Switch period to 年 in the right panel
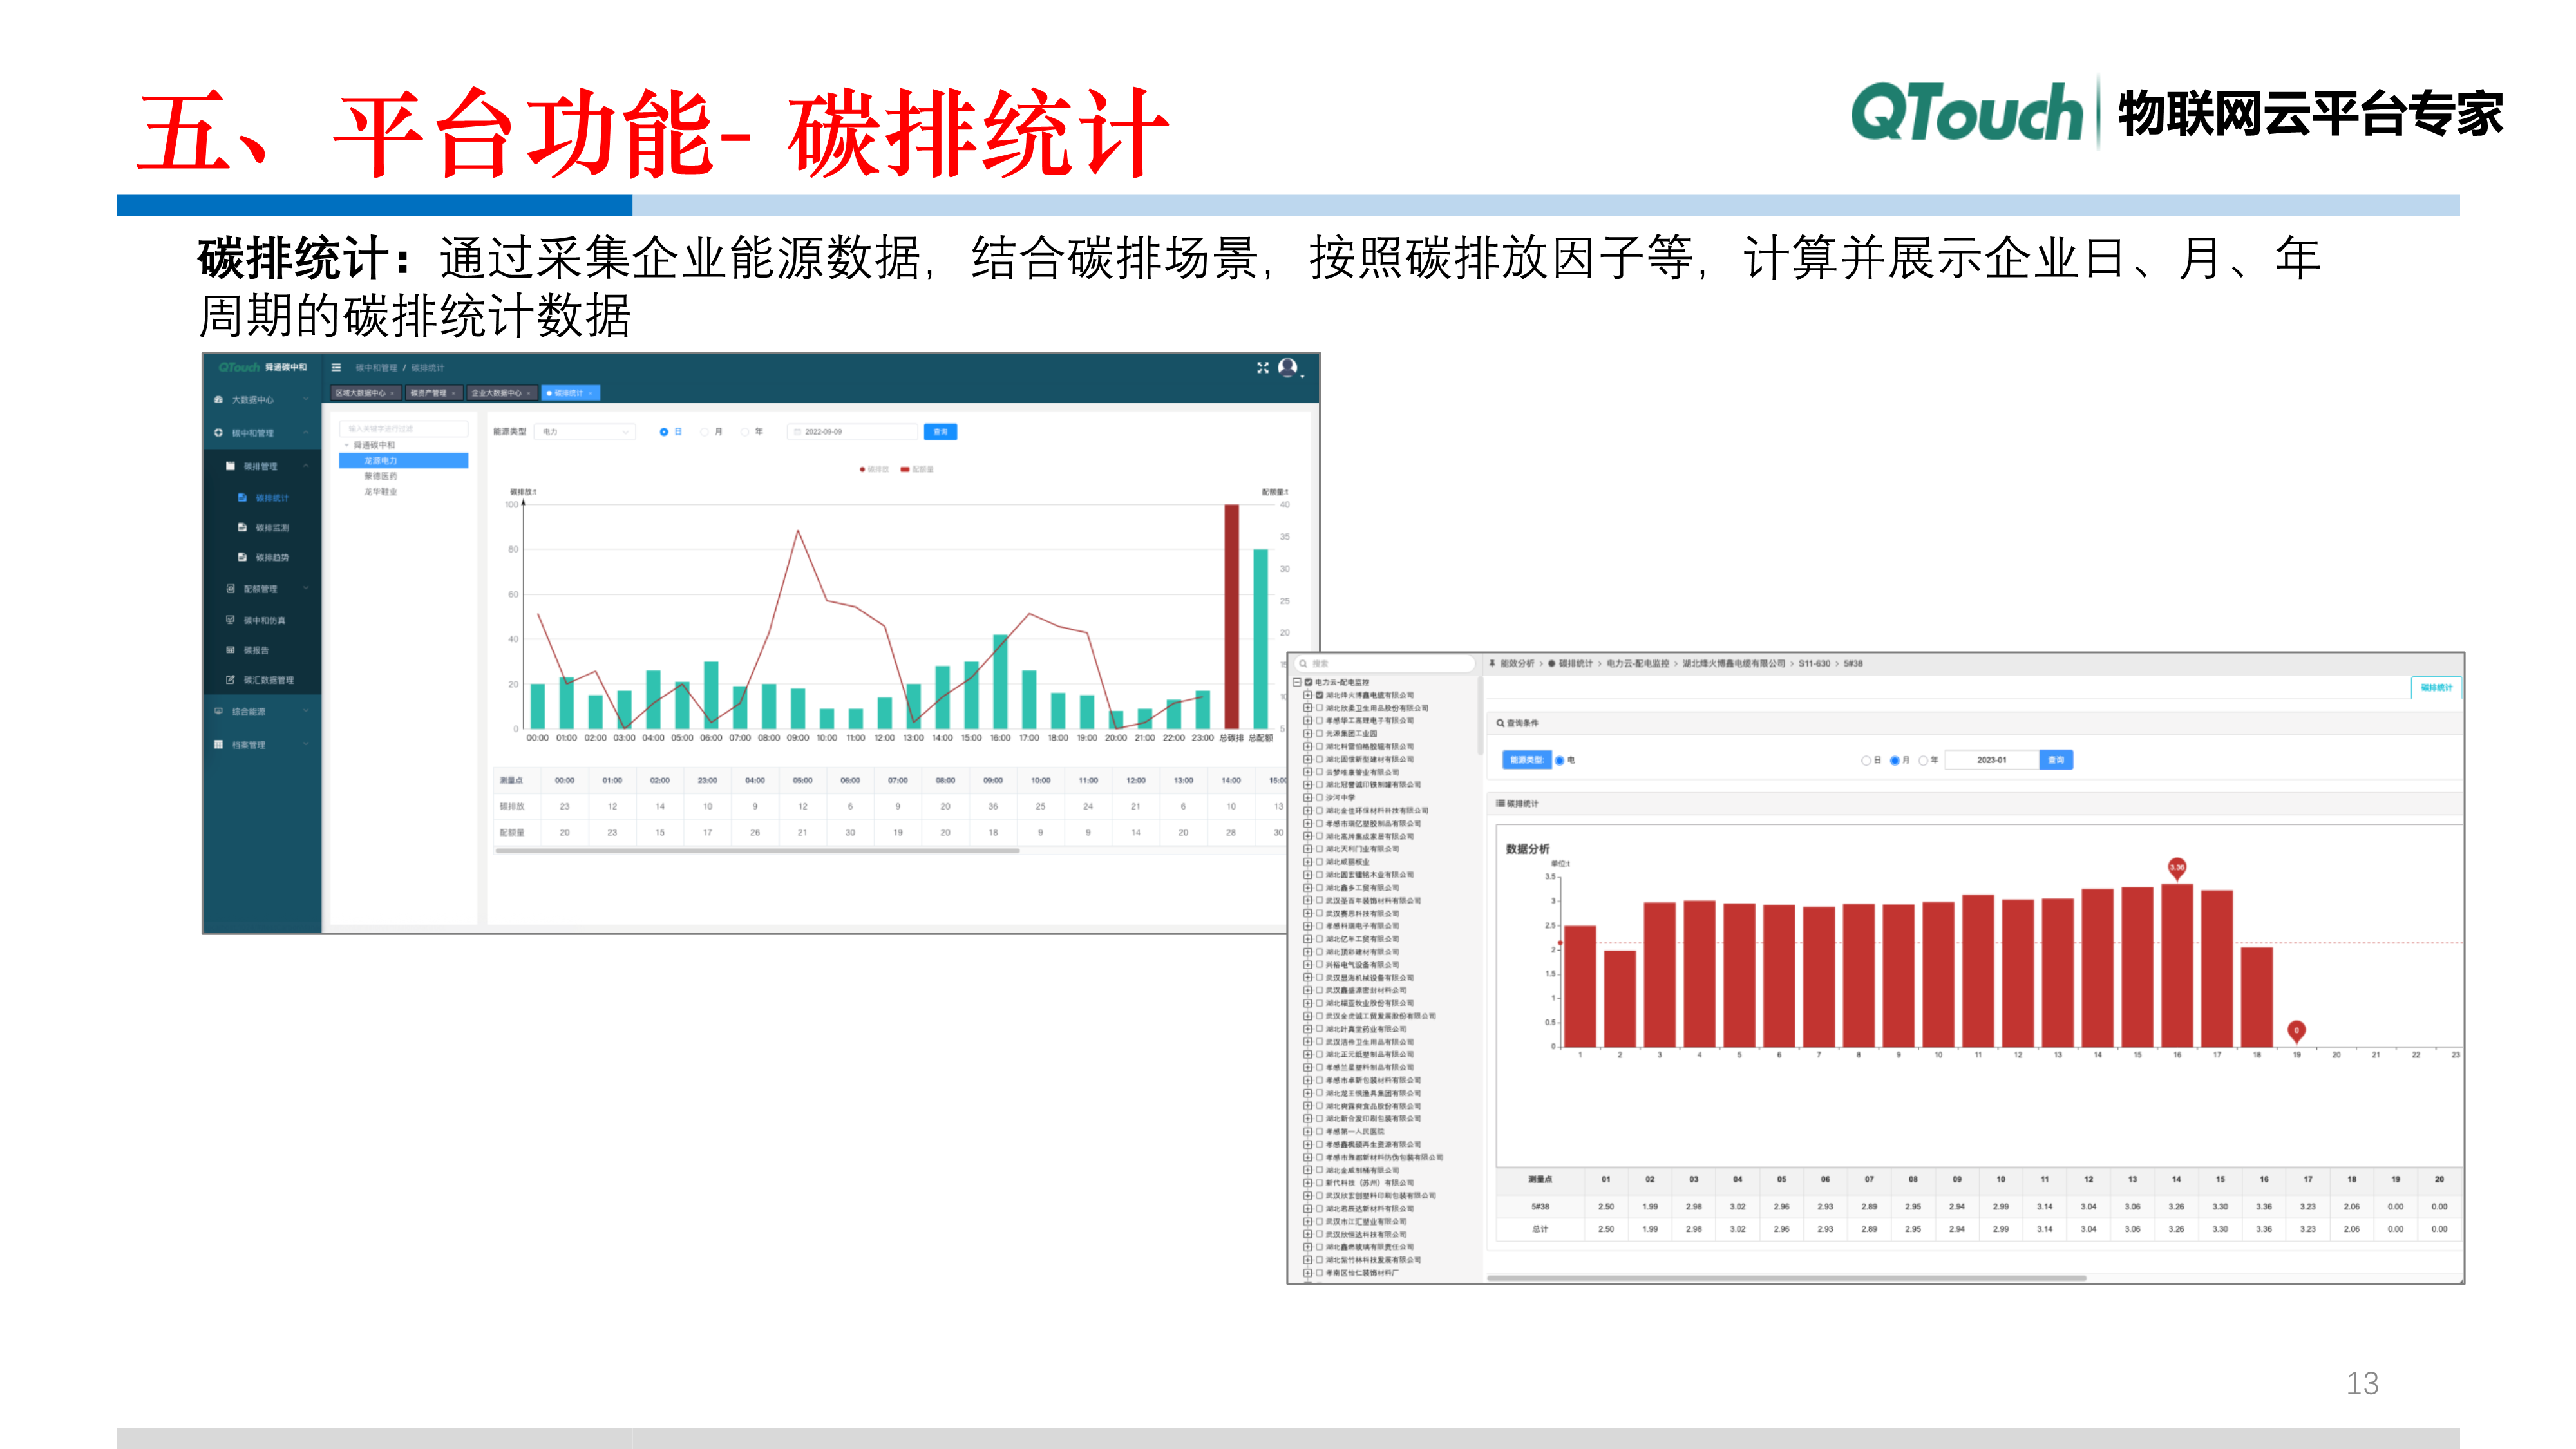This screenshot has width=2576, height=1449. [x=1924, y=760]
